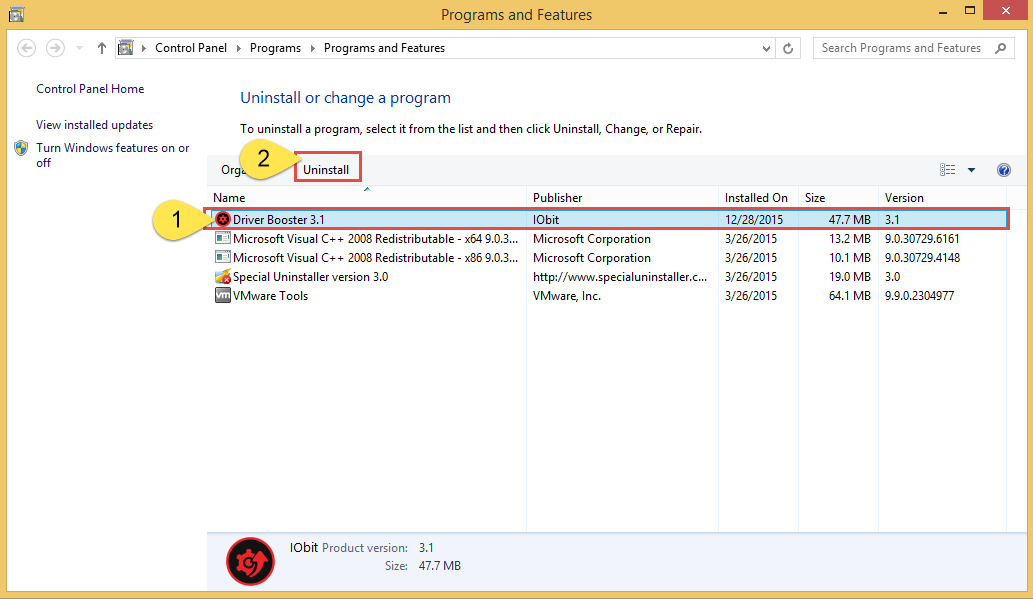Click the Visual C++ x64 installer icon
1033x599 pixels.
point(223,239)
